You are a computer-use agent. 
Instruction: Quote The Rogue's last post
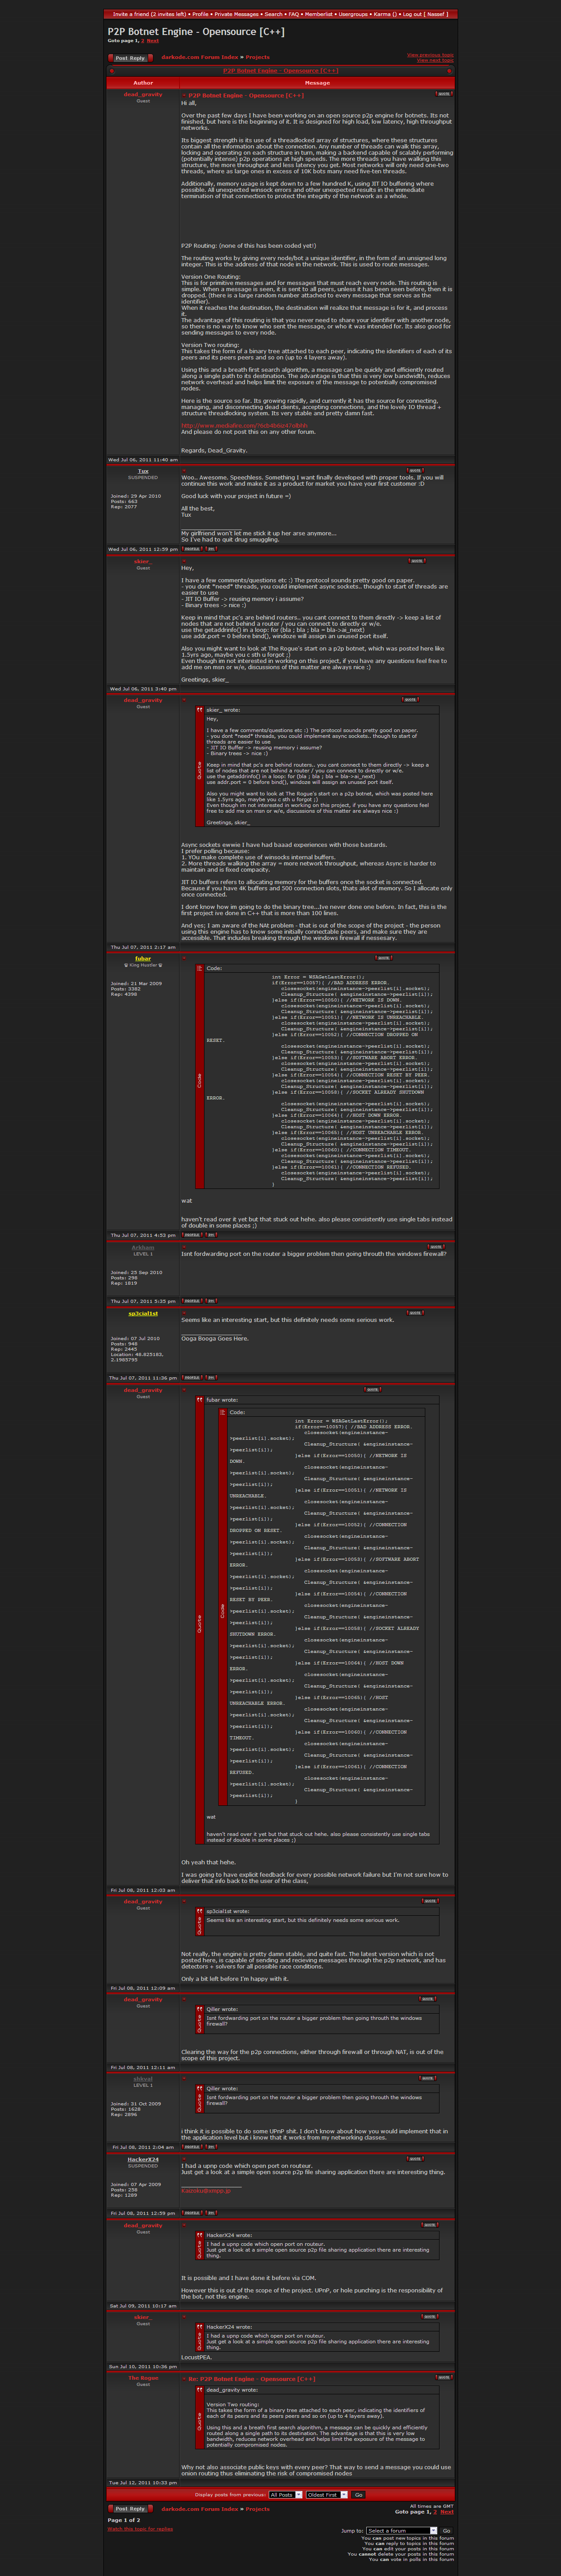(x=443, y=2377)
